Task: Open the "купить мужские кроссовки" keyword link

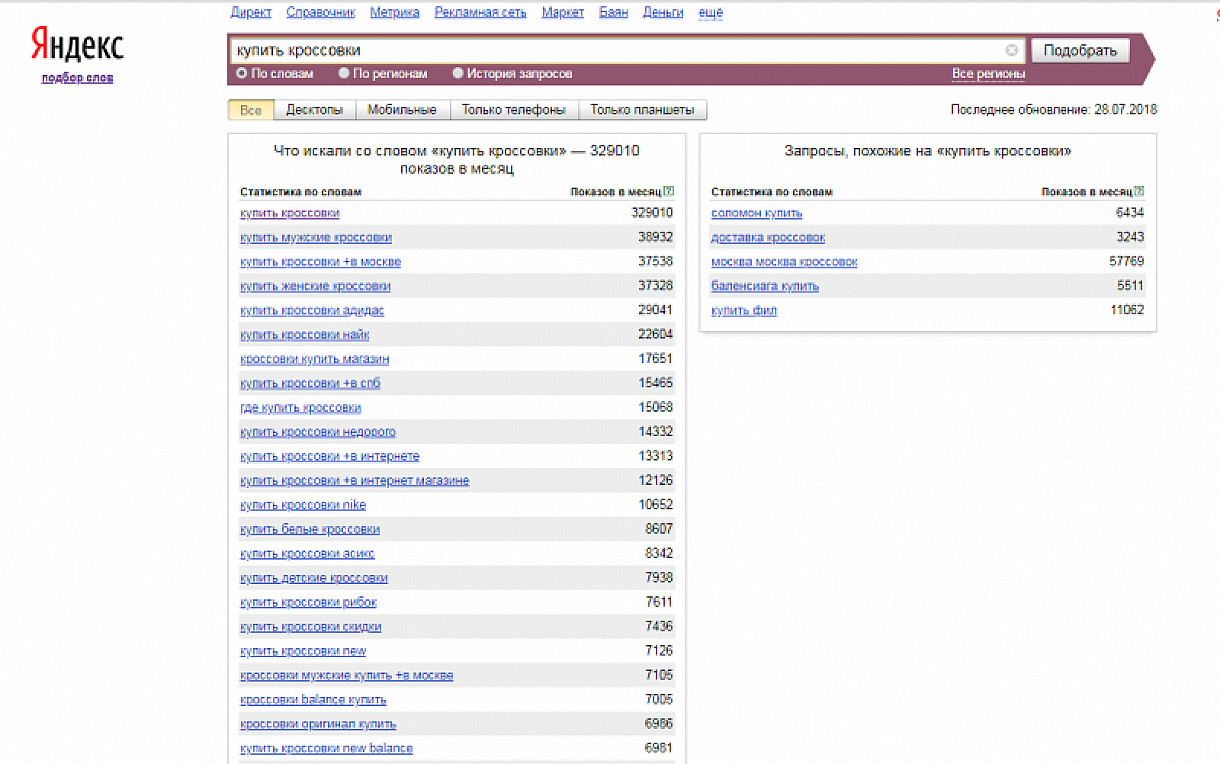Action: 316,237
